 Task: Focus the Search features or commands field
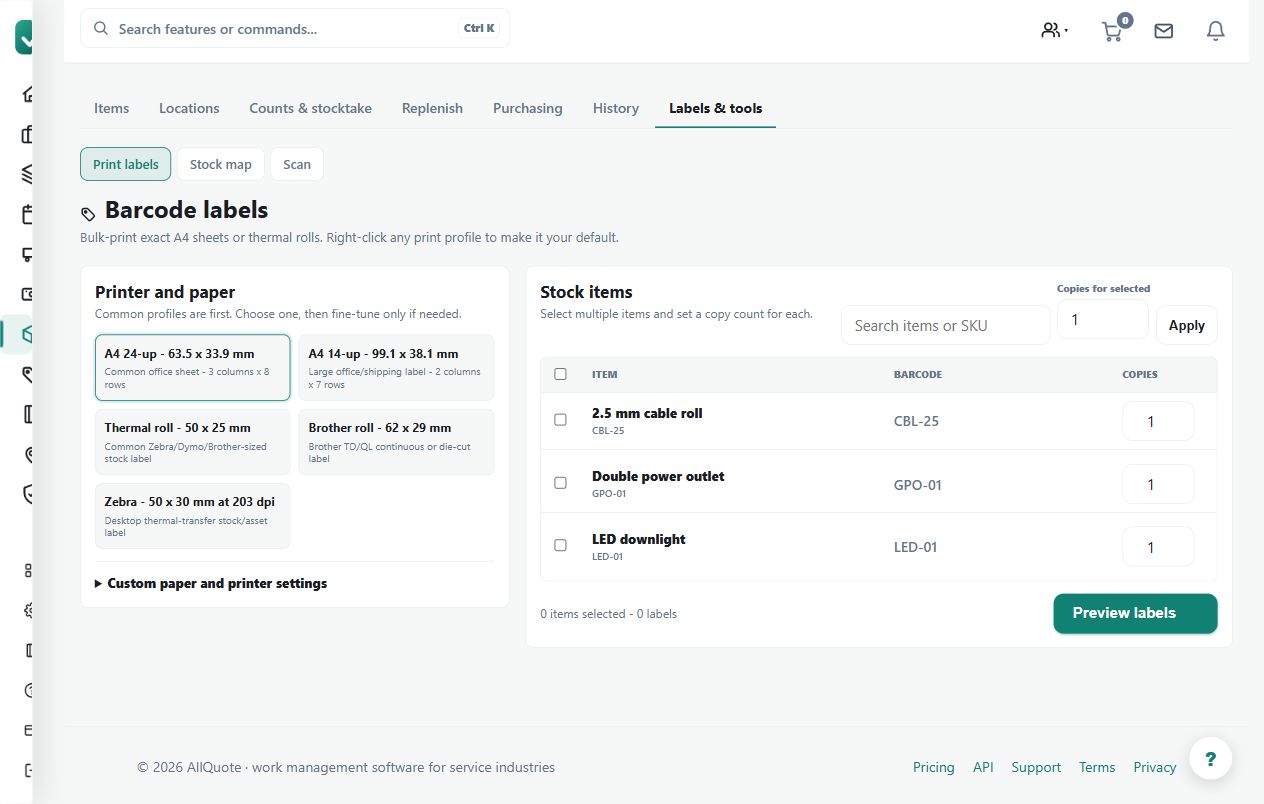pos(295,29)
